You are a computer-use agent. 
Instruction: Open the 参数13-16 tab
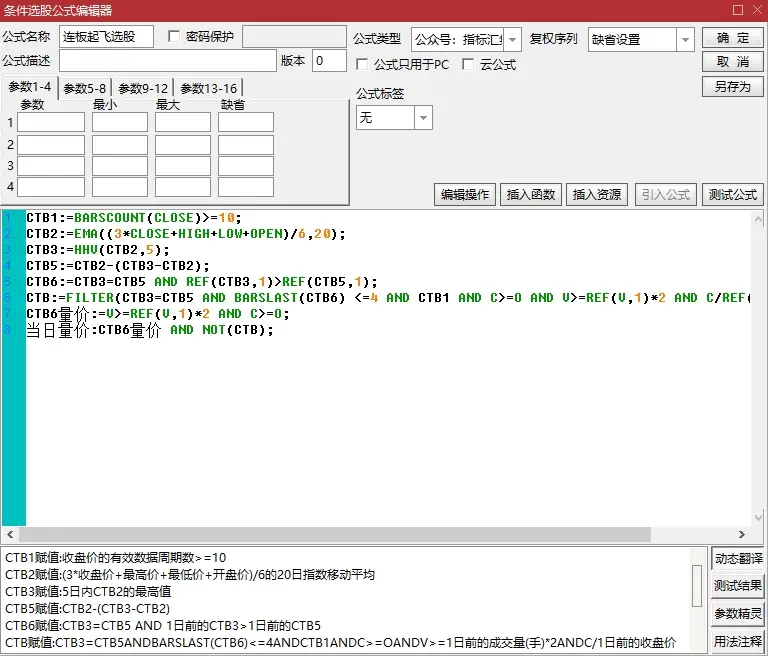[208, 88]
